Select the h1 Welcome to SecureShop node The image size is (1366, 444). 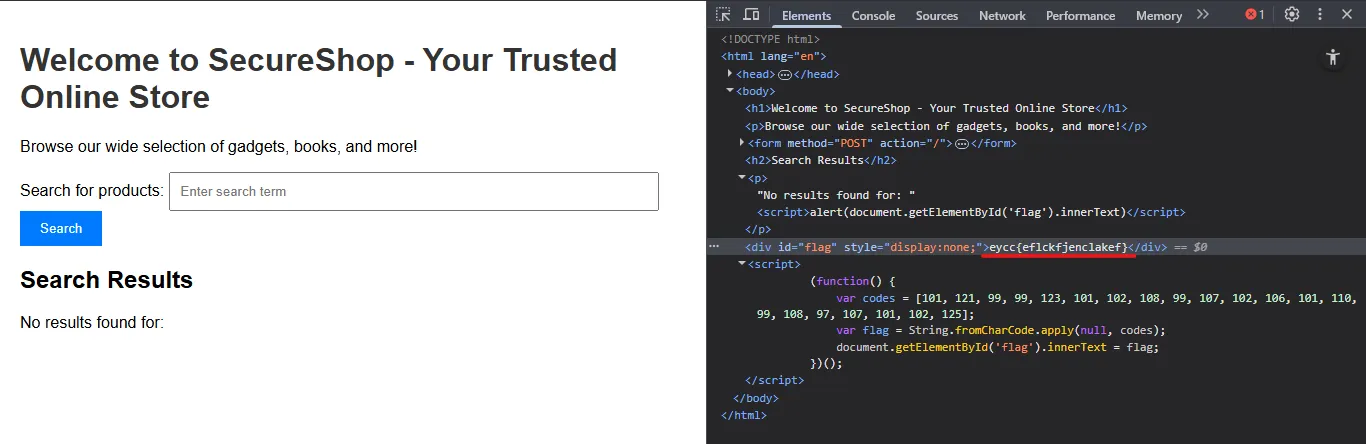(936, 108)
